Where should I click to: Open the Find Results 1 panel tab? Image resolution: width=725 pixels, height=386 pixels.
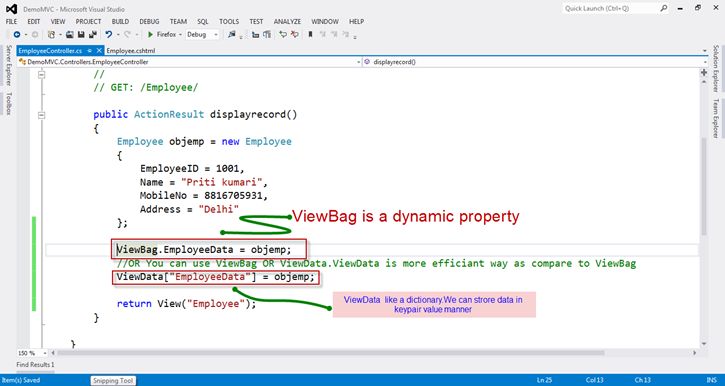[x=35, y=365]
